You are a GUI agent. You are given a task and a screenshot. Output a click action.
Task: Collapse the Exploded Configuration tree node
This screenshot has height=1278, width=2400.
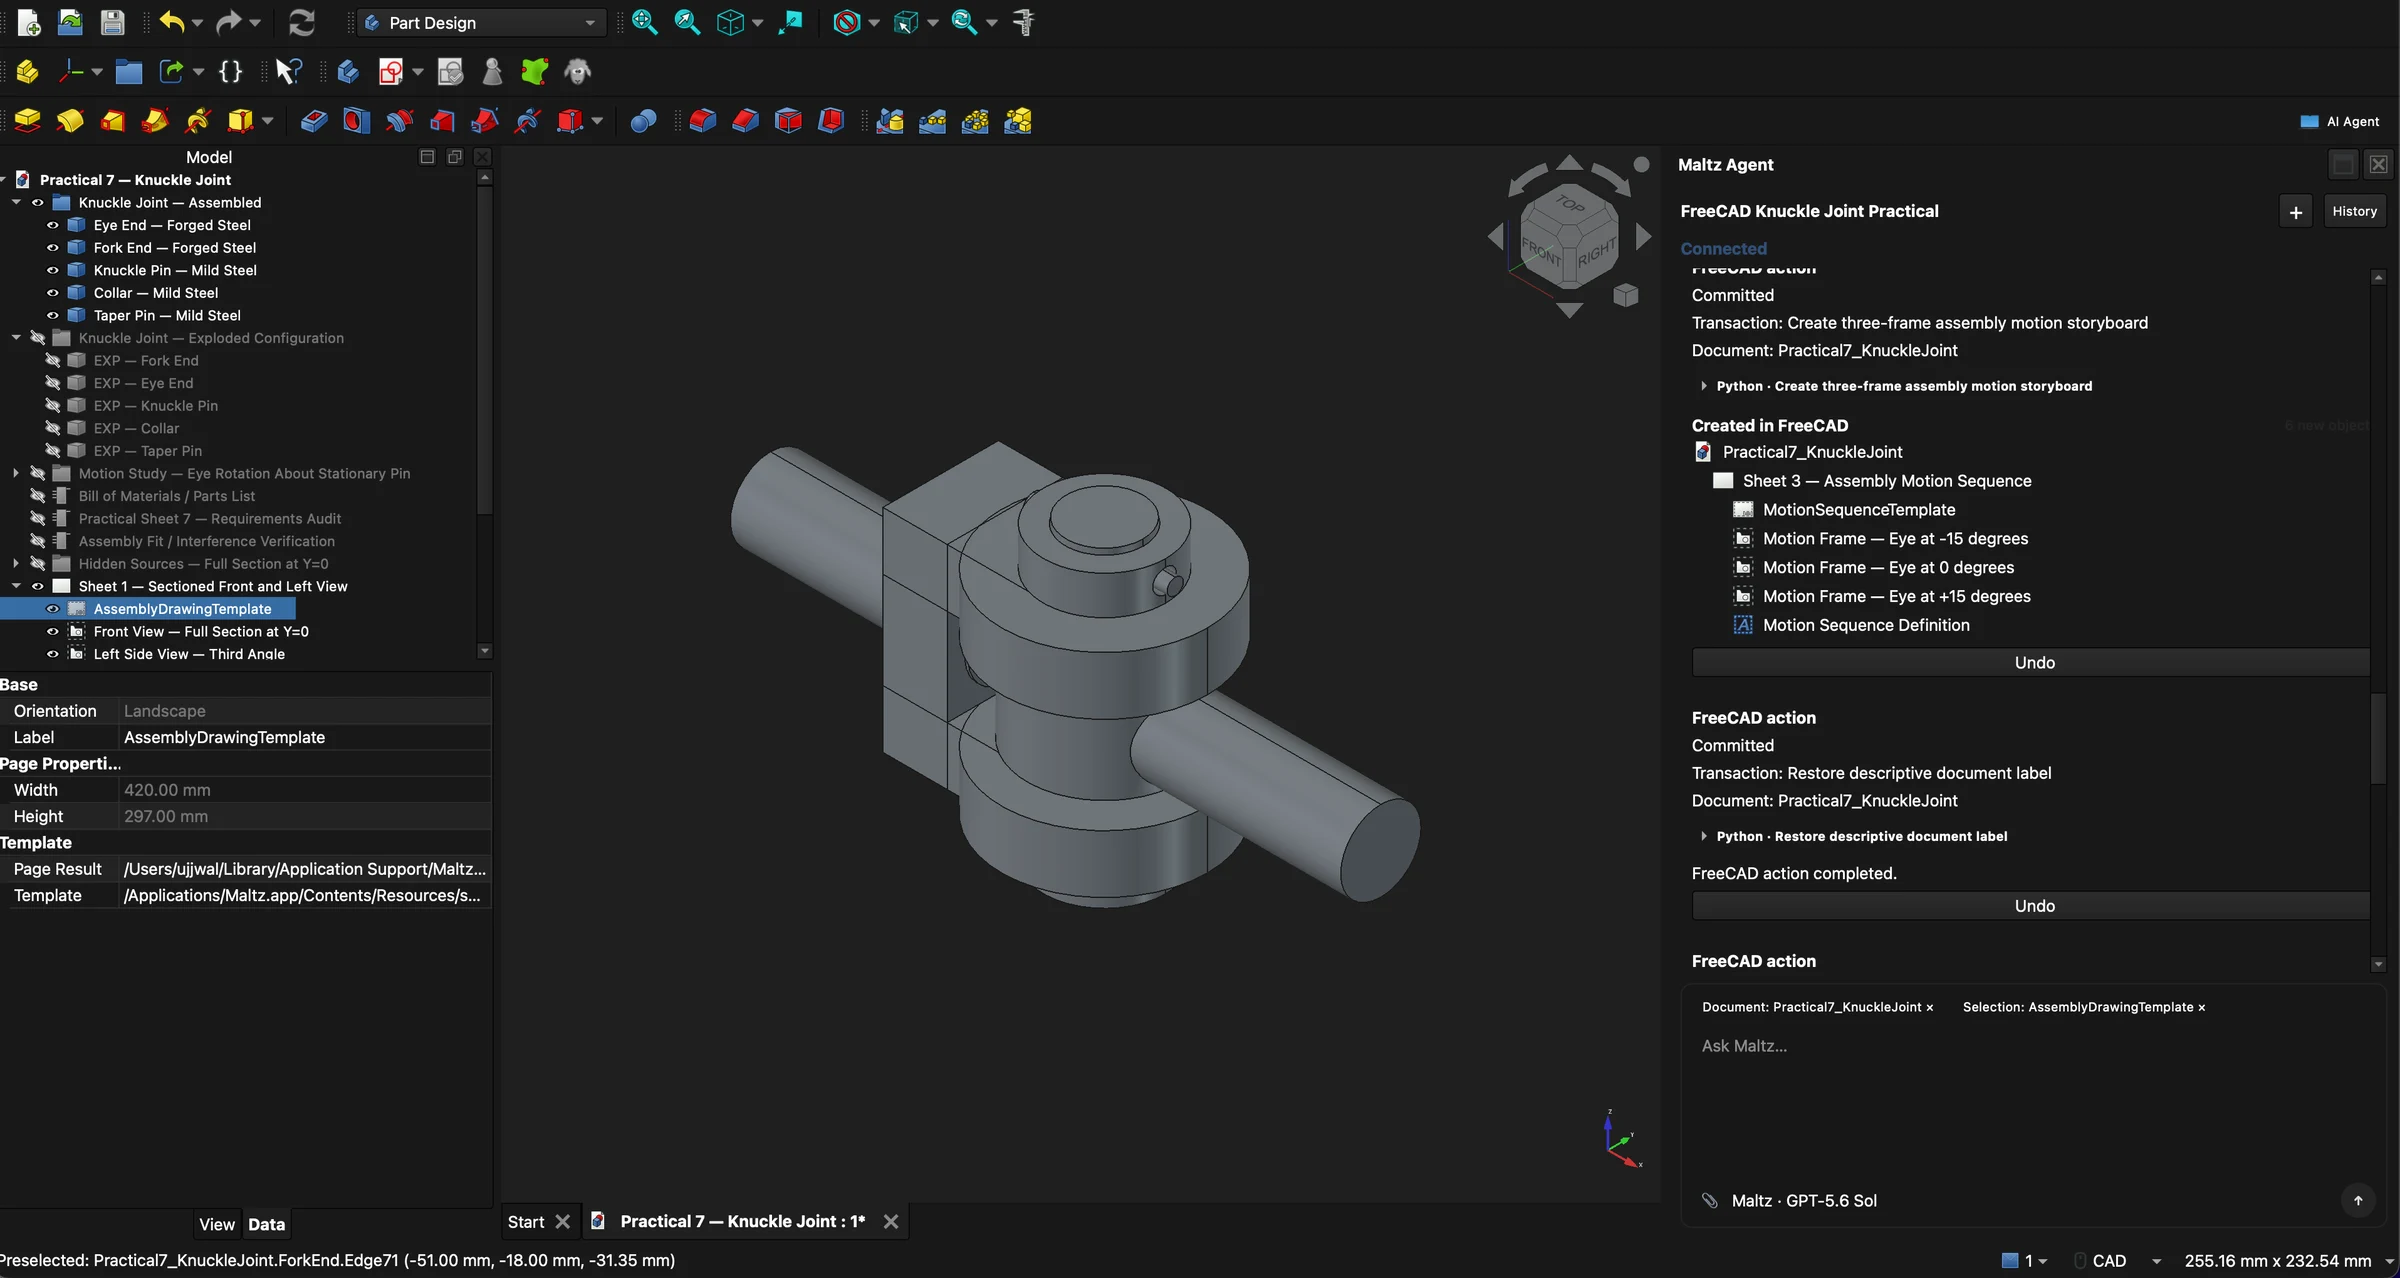(16, 338)
